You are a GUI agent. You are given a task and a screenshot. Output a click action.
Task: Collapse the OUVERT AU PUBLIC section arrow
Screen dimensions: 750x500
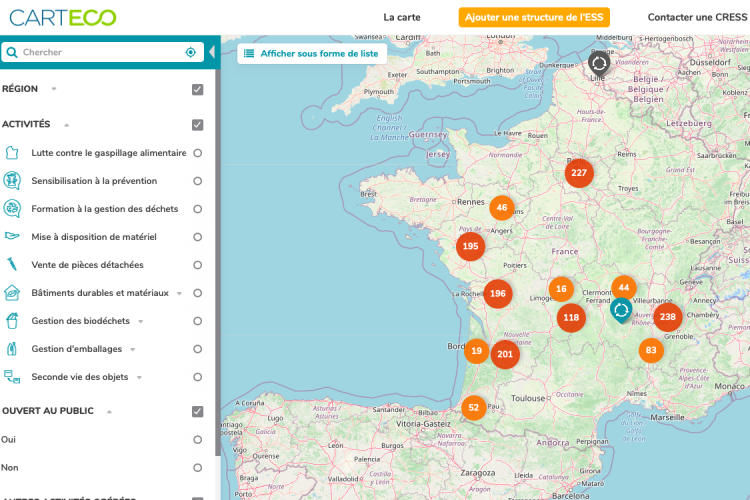(x=109, y=411)
